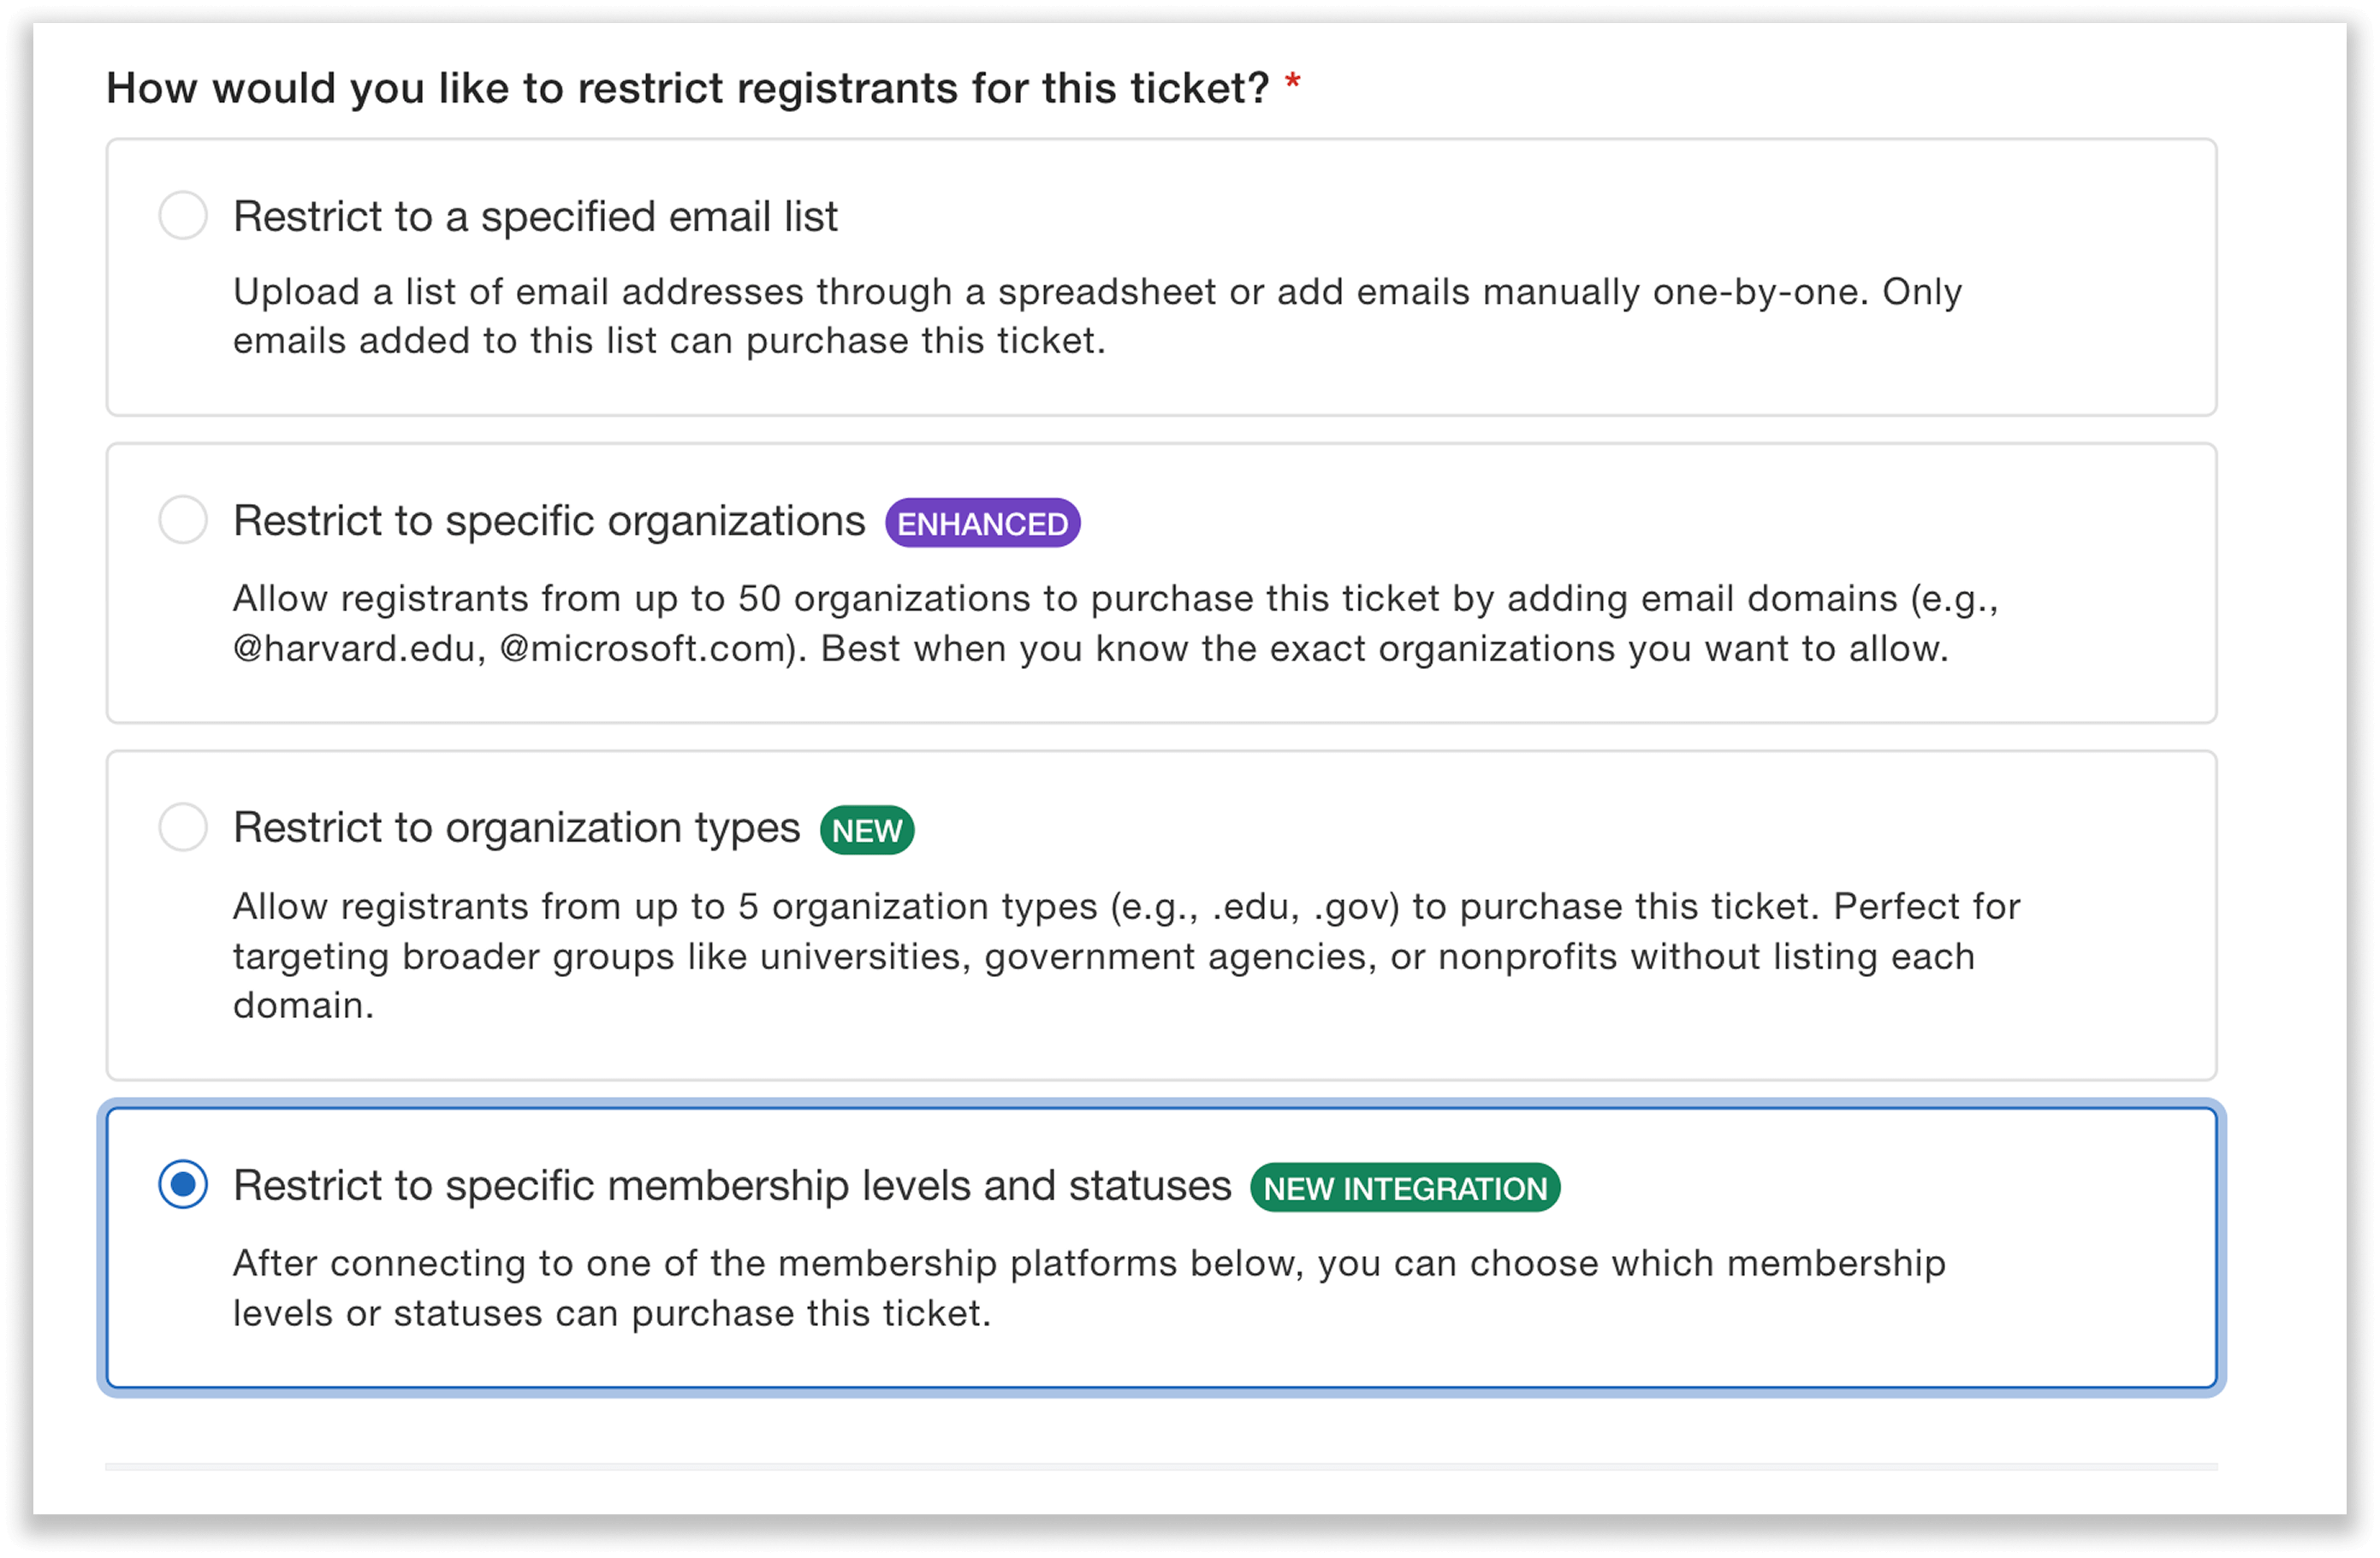Image resolution: width=2380 pixels, height=1558 pixels.
Task: Select the organization types restriction
Action: pyautogui.click(x=183, y=827)
